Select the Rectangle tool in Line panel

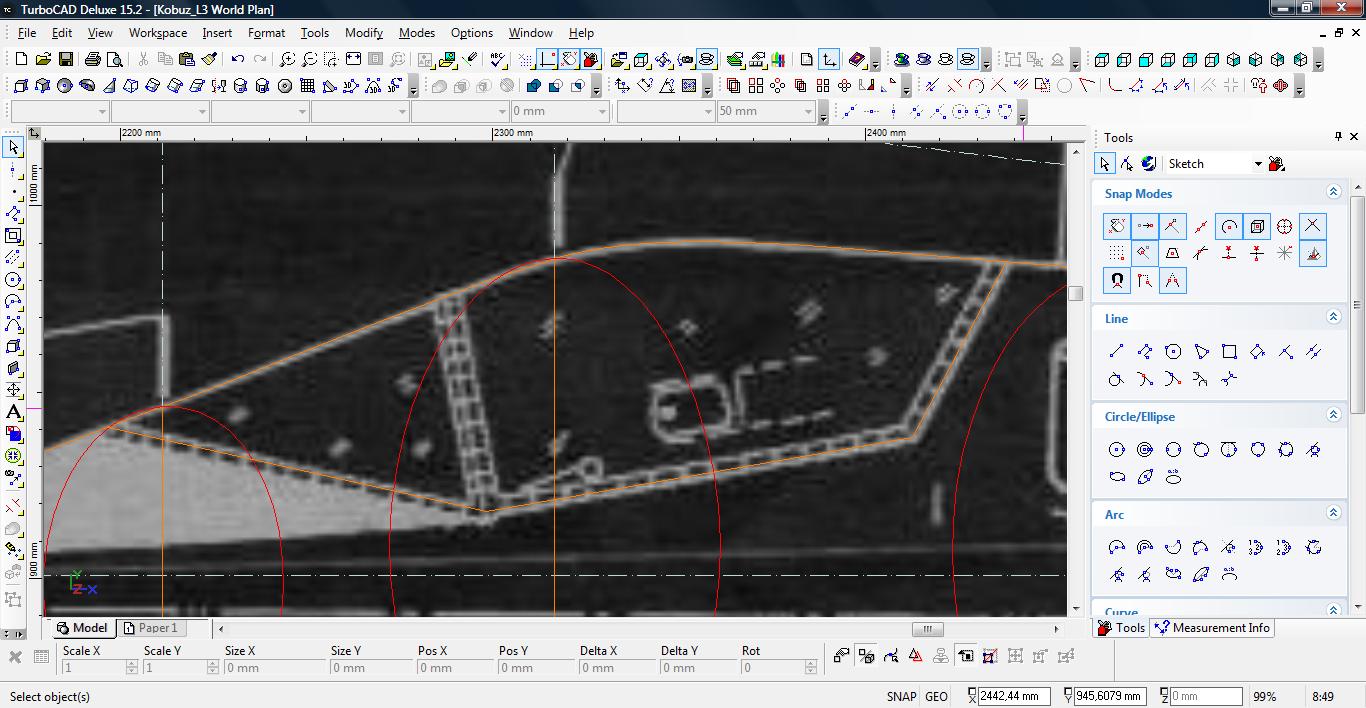point(1229,351)
